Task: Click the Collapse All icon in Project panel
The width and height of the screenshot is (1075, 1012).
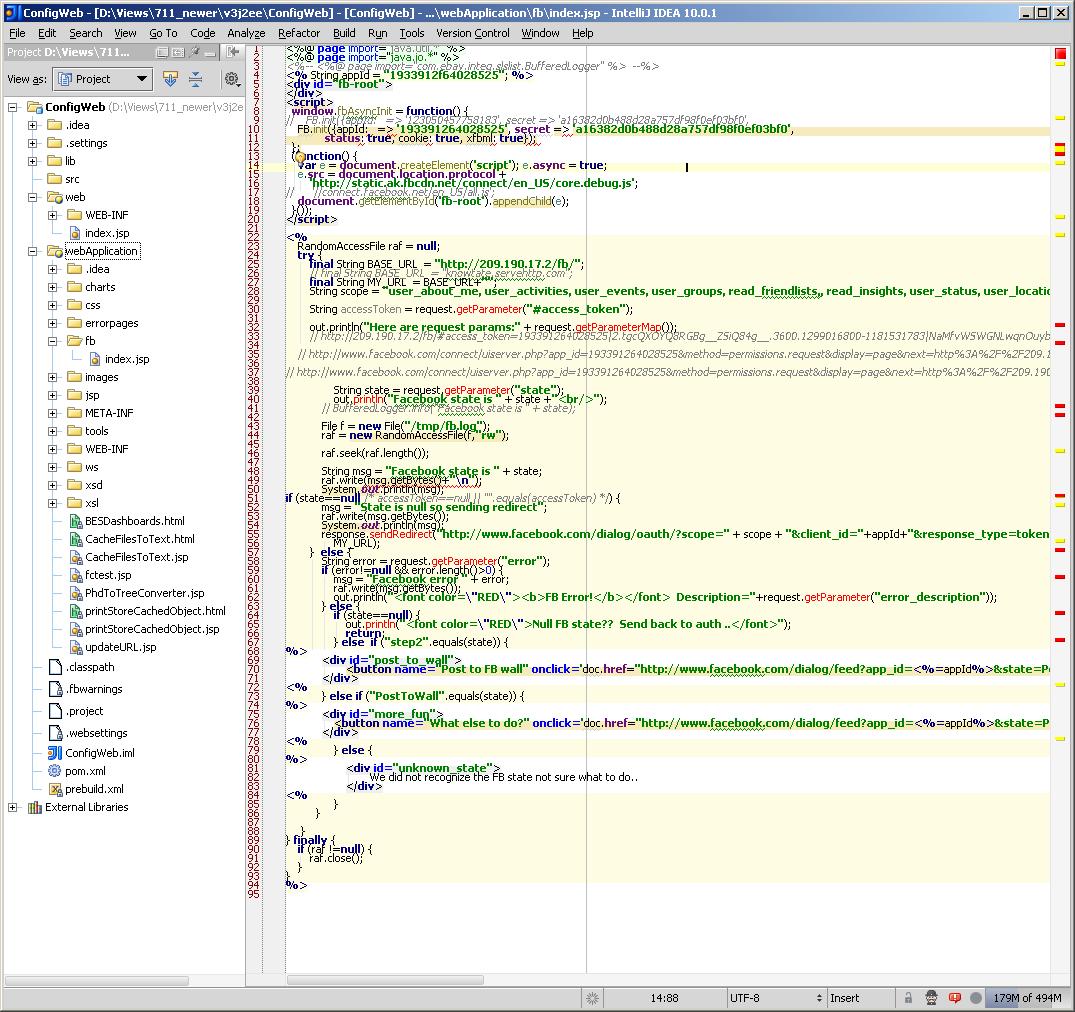Action: pos(195,79)
